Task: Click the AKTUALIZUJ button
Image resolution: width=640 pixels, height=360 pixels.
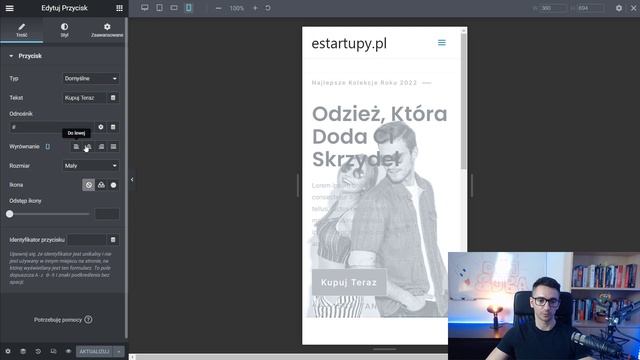Action: click(94, 351)
